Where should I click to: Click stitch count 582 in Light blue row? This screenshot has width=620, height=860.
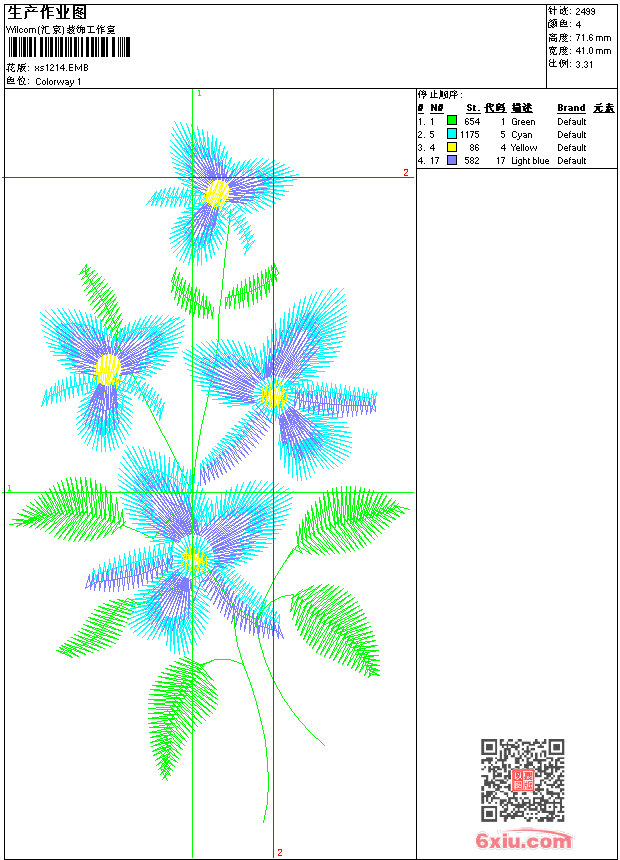[472, 161]
